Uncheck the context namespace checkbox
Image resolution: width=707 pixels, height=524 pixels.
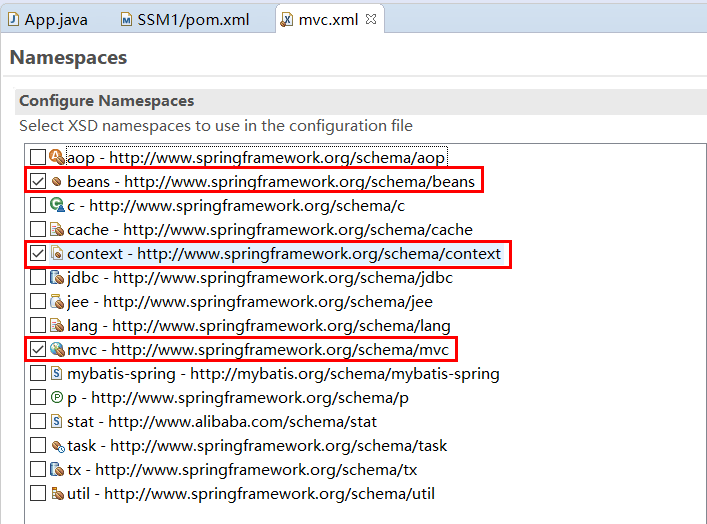[38, 253]
